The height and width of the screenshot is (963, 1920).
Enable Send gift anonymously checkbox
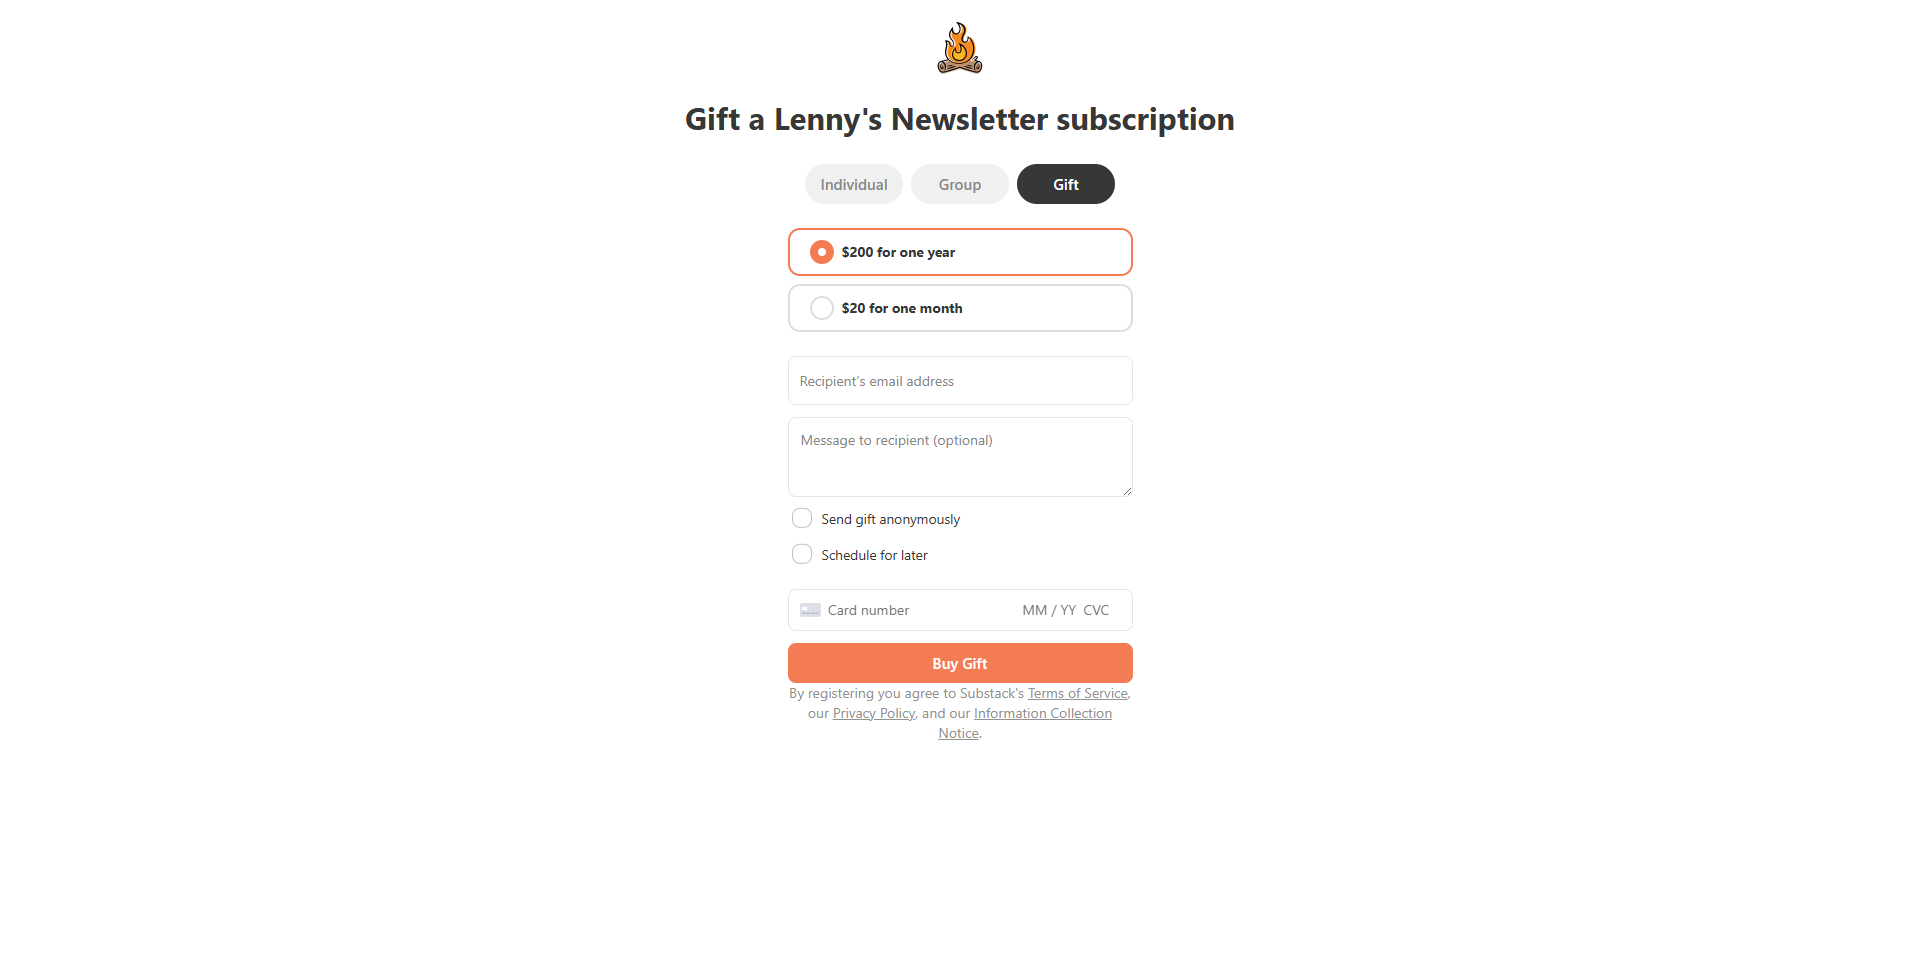802,518
